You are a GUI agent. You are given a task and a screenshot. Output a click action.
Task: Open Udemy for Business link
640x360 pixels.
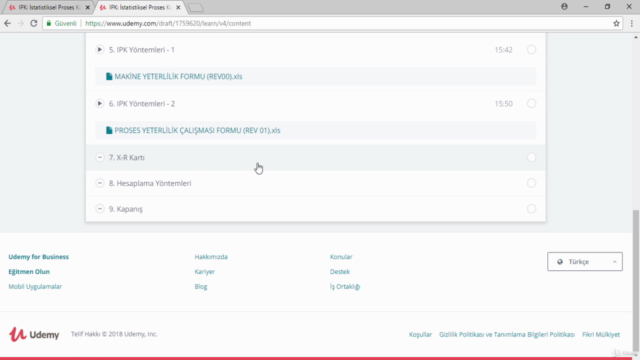click(x=38, y=257)
